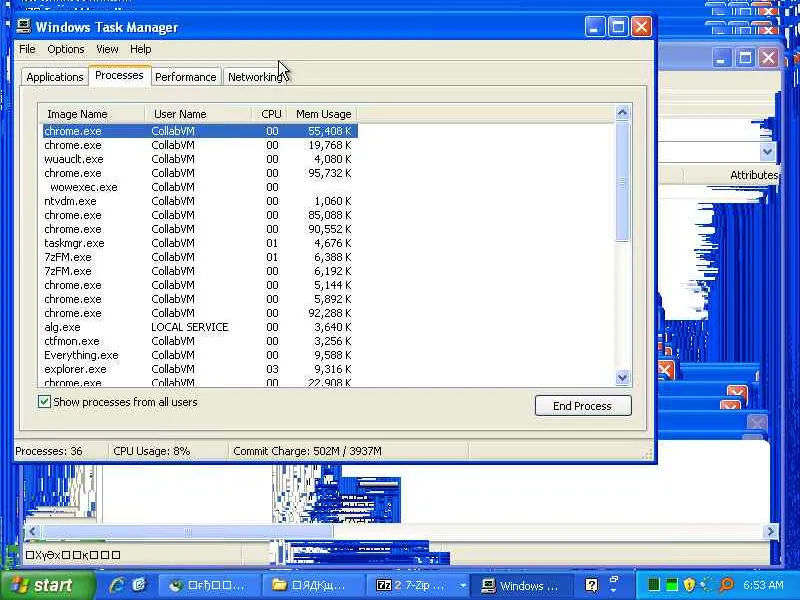The height and width of the screenshot is (600, 800).
Task: Open the View menu
Action: [x=107, y=49]
